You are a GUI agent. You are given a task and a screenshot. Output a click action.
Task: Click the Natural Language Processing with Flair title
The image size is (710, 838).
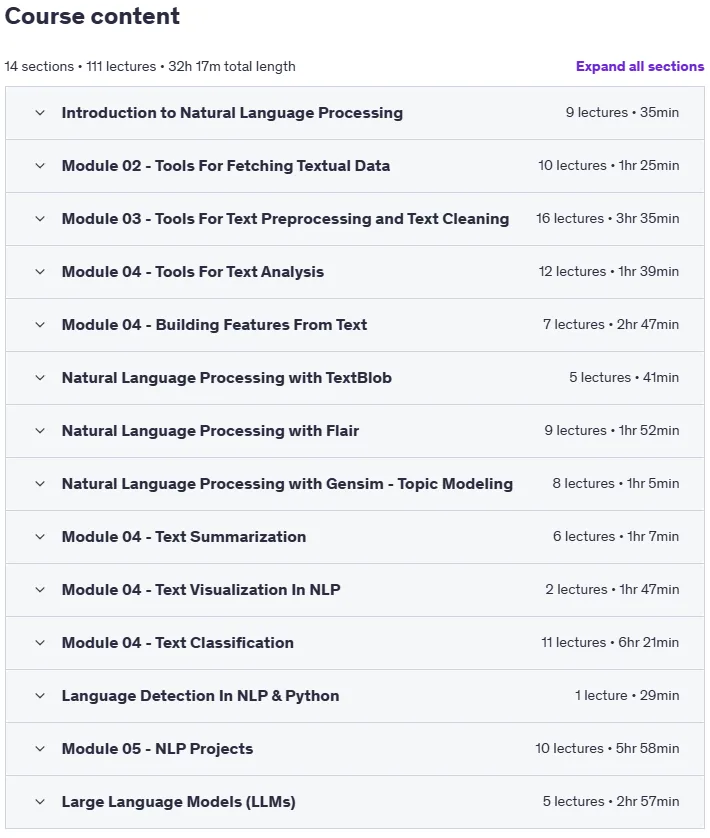pyautogui.click(x=210, y=431)
